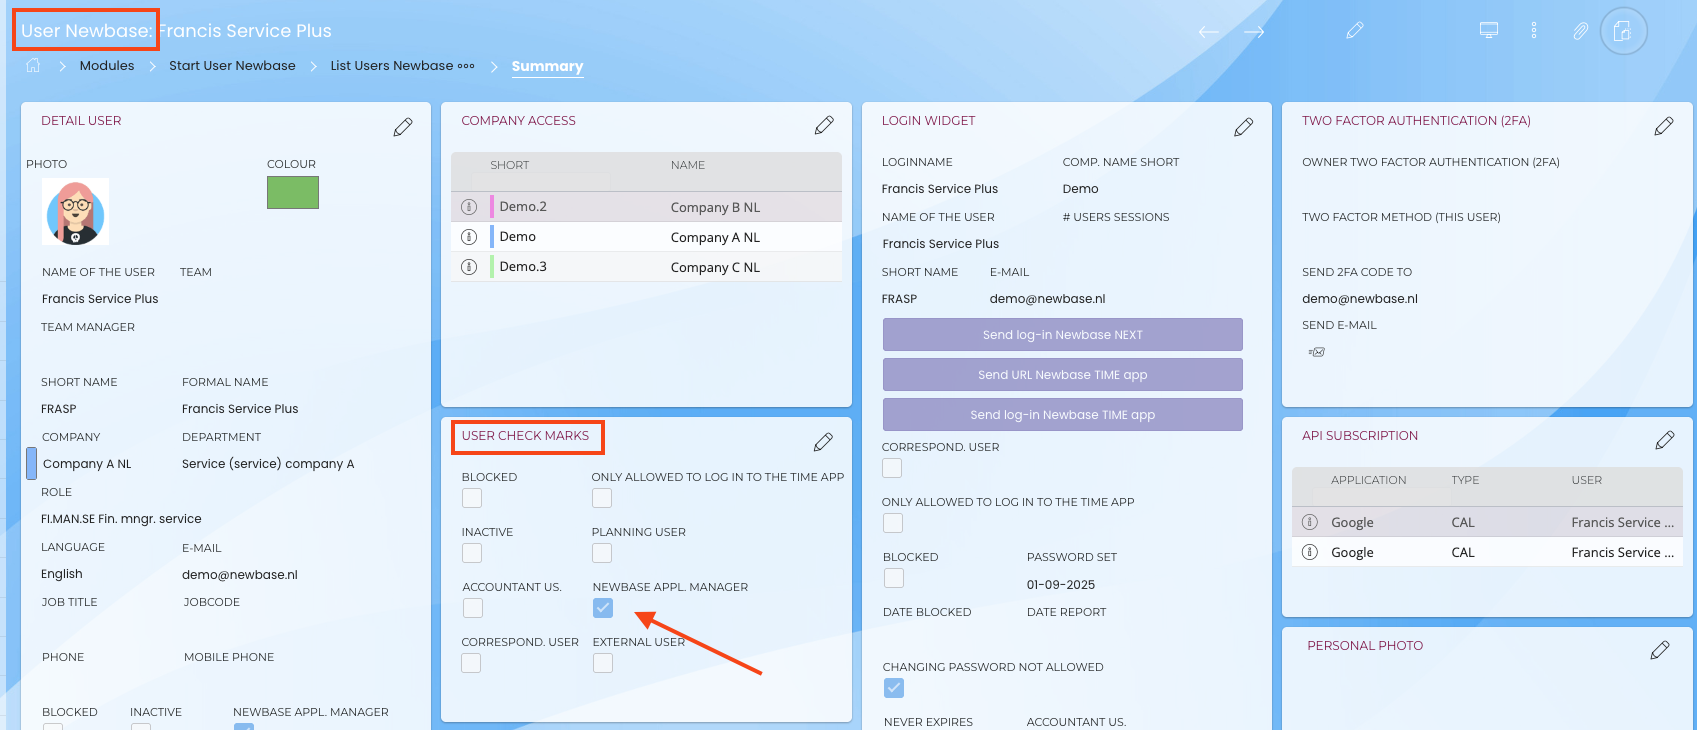The height and width of the screenshot is (730, 1697).
Task: Open info icon for Demo Company A row
Action: 469,237
